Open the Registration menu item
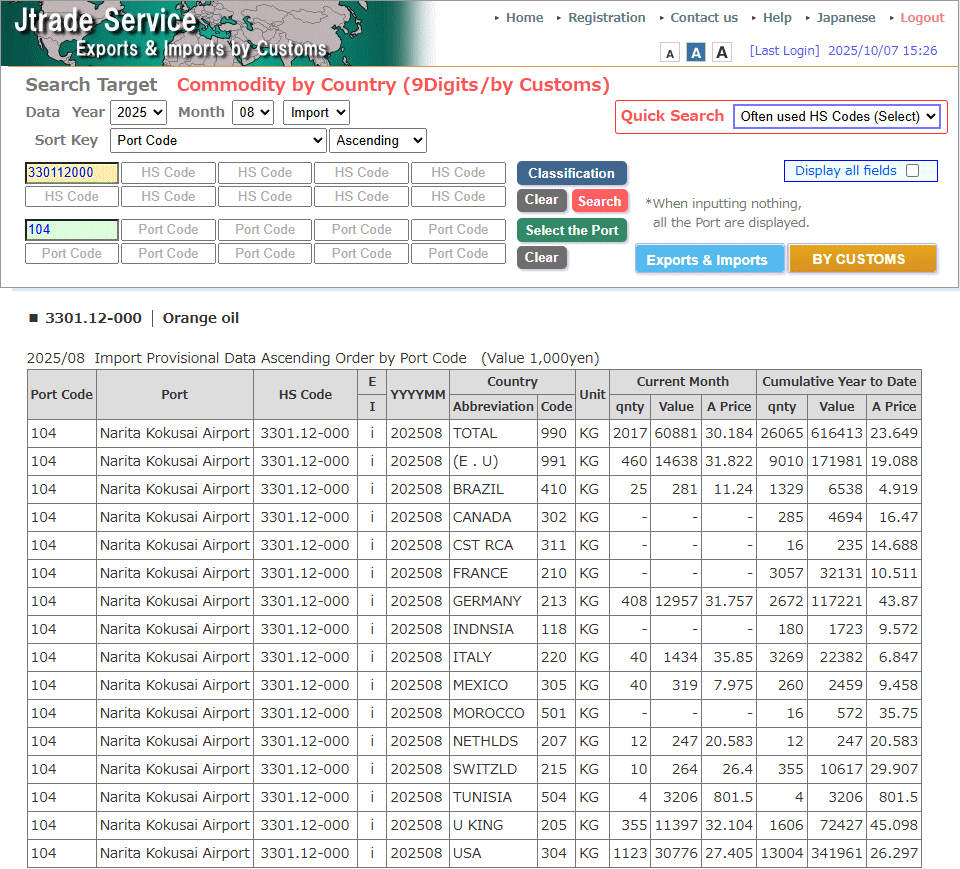 606,18
